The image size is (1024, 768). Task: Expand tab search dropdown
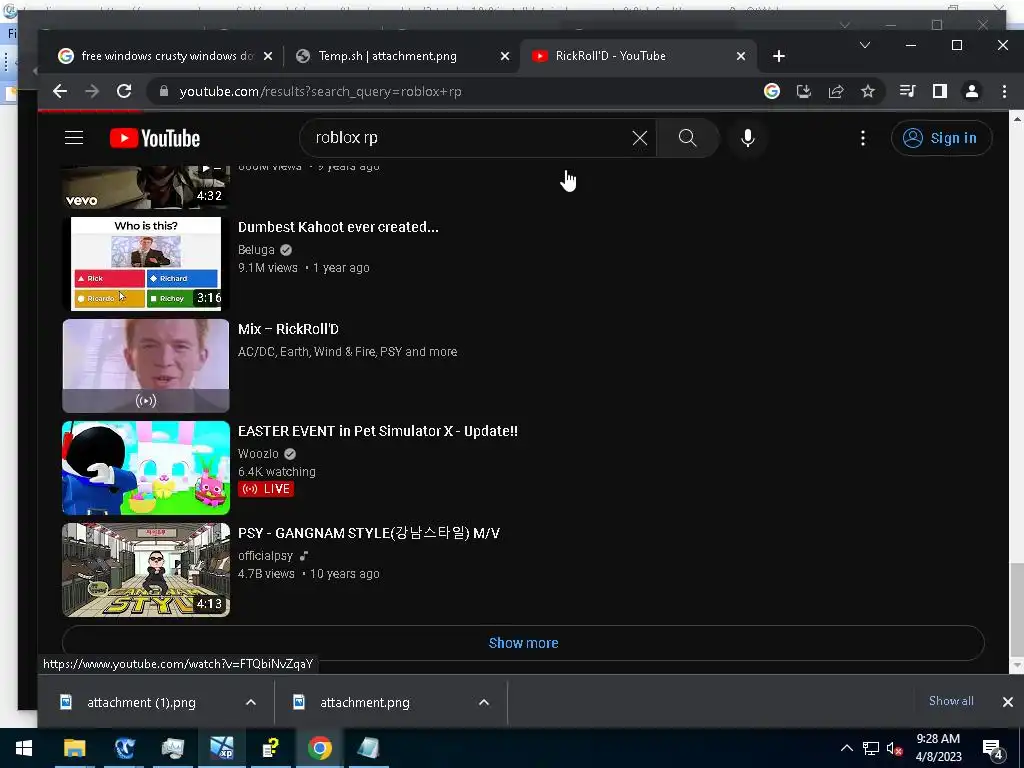tap(865, 45)
